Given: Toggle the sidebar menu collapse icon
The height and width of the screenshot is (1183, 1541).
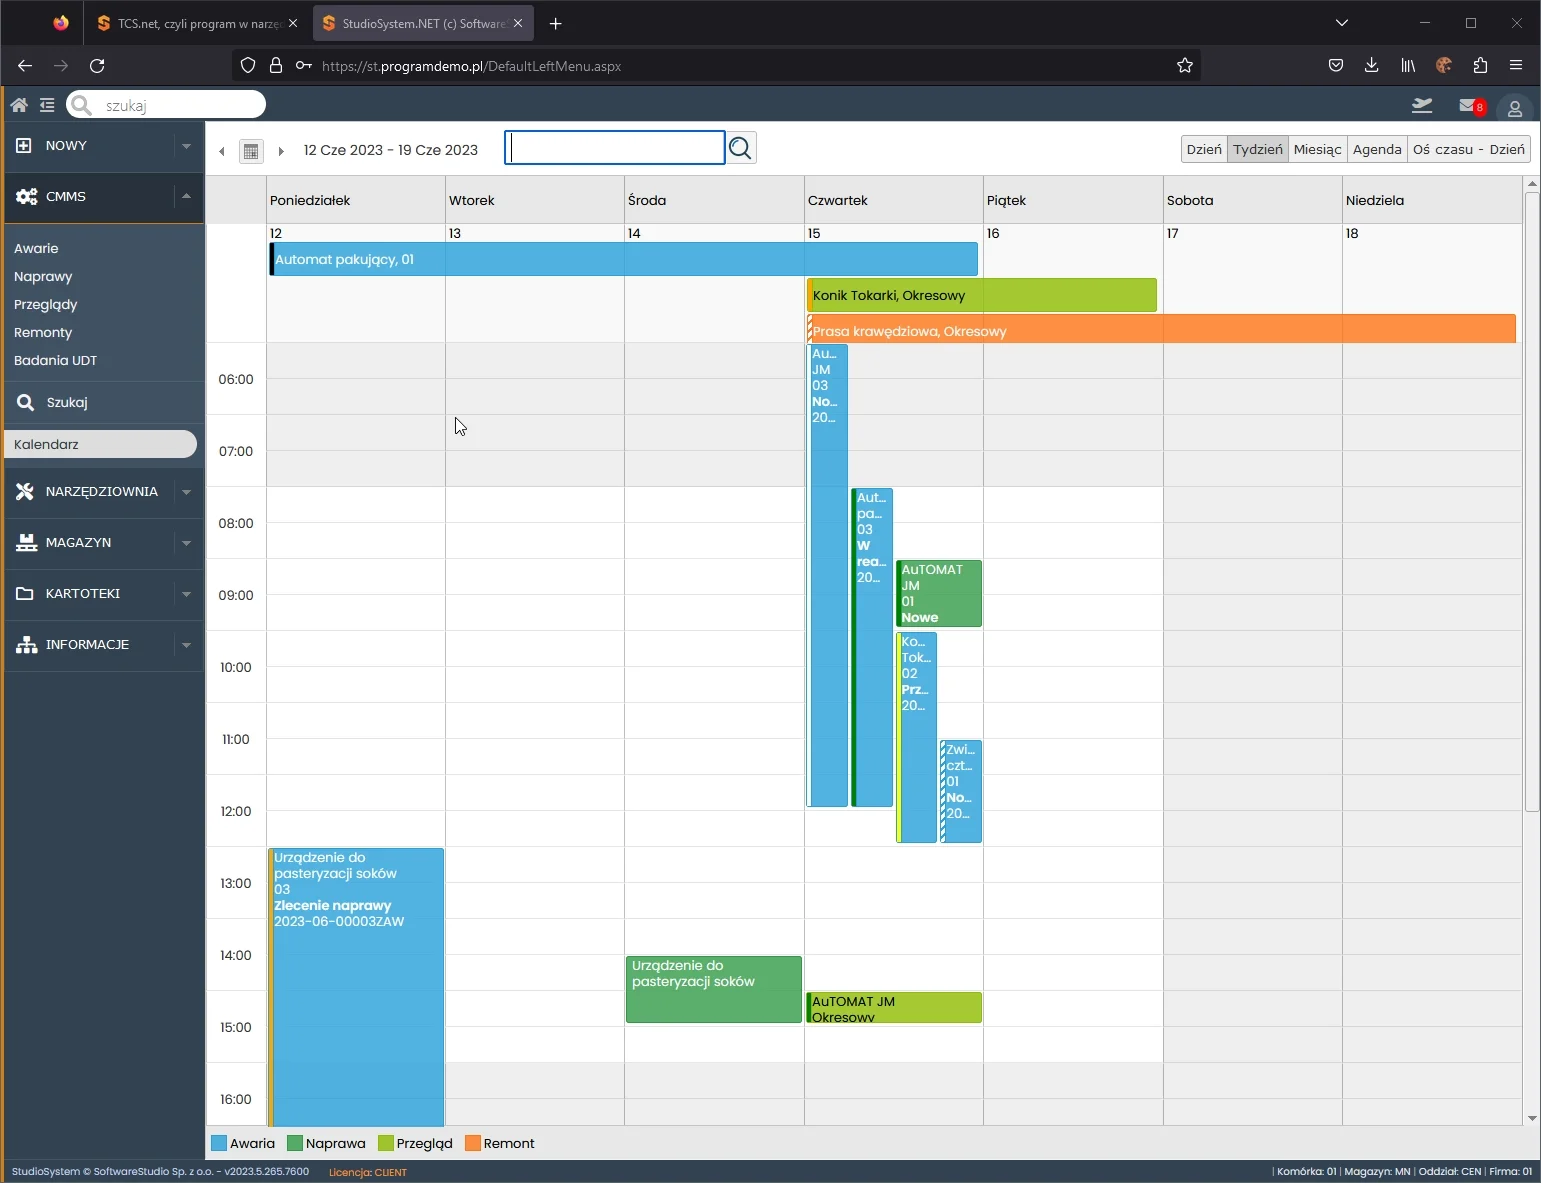Looking at the screenshot, I should pos(47,105).
